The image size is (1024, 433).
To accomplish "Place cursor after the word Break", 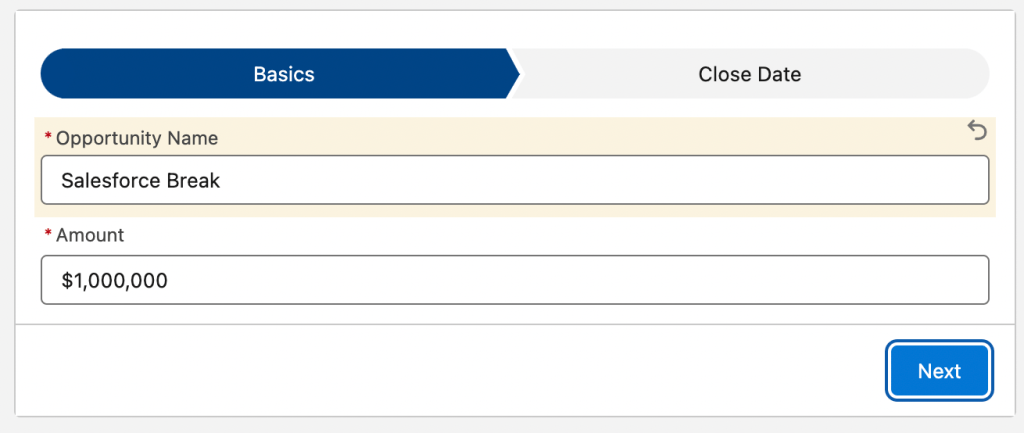I will click(222, 180).
